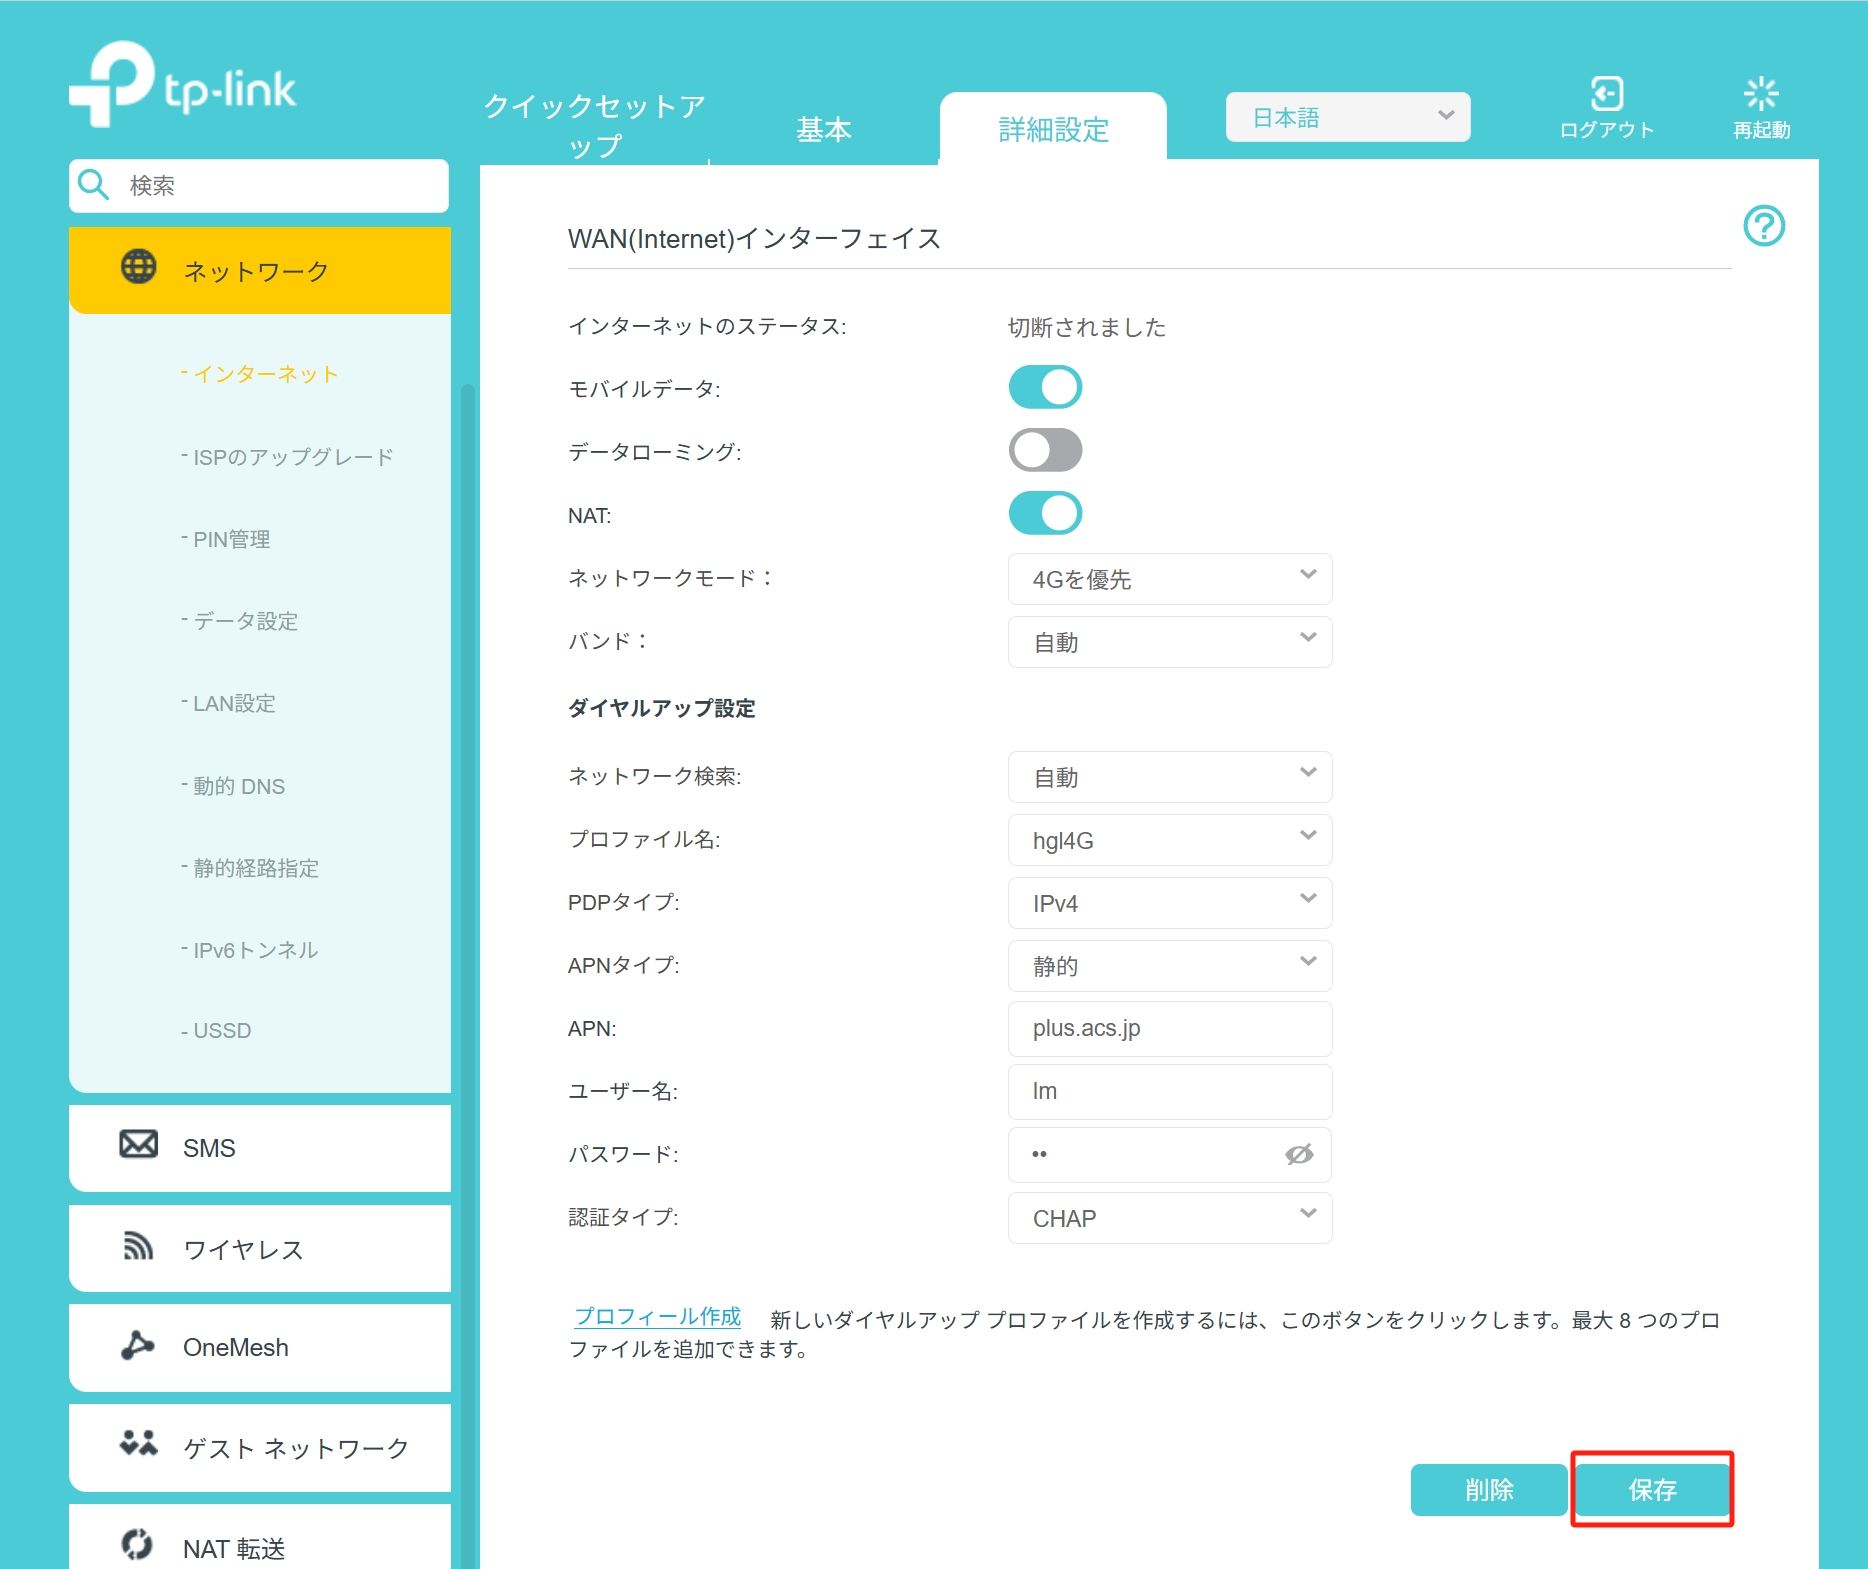Open the language dropdown 日本語
The height and width of the screenshot is (1569, 1868).
[1348, 117]
